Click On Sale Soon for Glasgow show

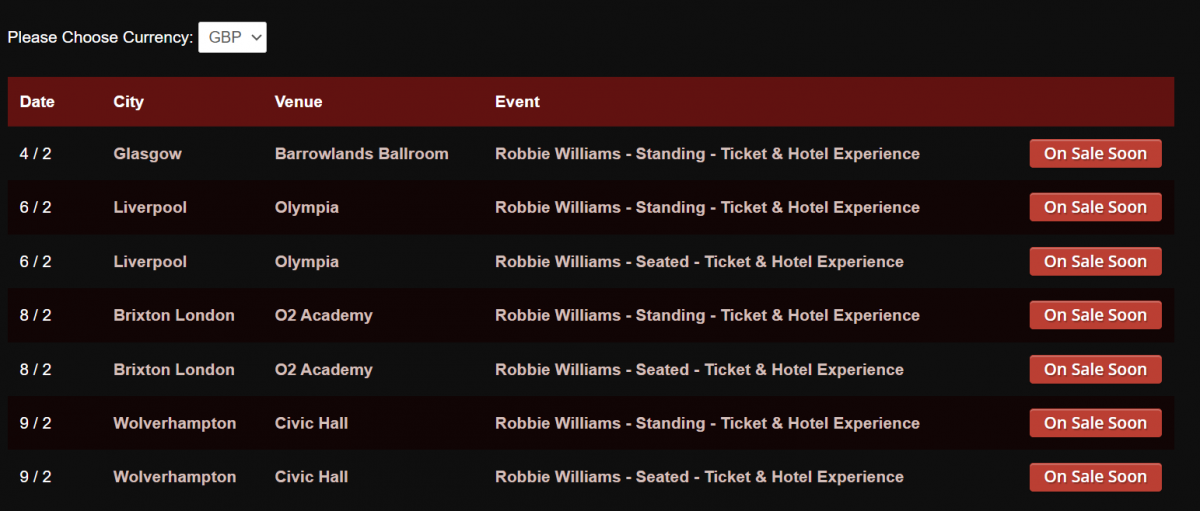[x=1095, y=154]
